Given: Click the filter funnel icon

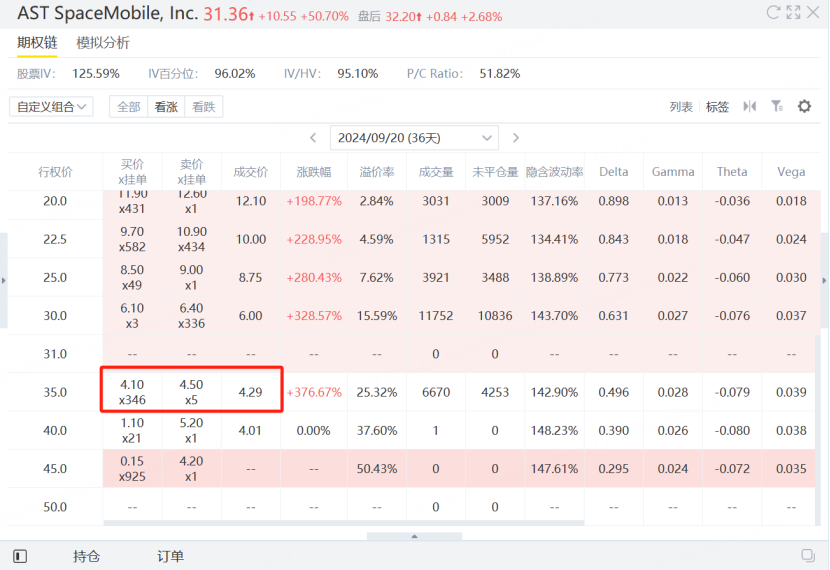Looking at the screenshot, I should point(776,106).
